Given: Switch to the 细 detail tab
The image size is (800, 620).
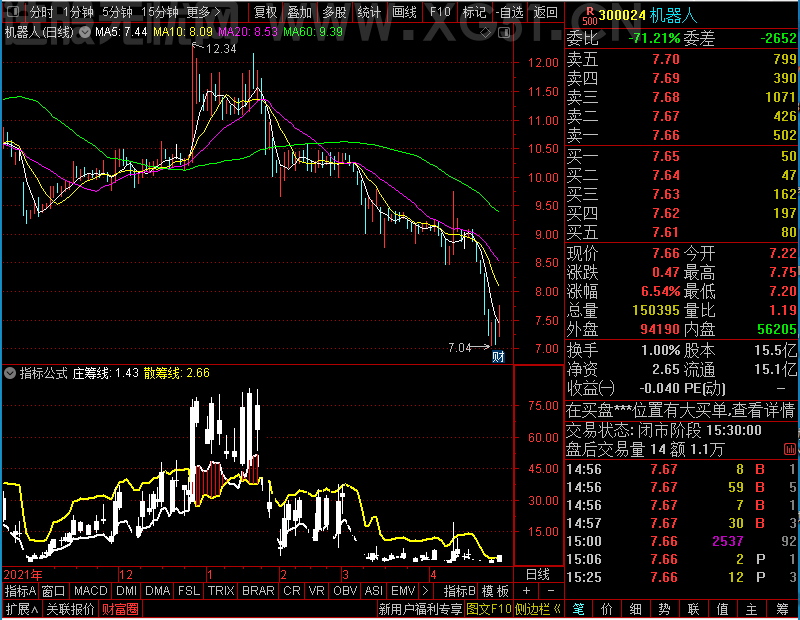Looking at the screenshot, I should pos(635,609).
